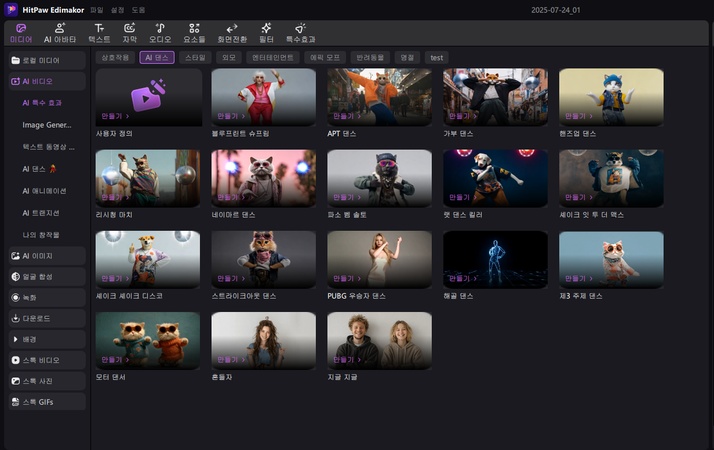Select the AI 댄스 category tab

point(157,57)
